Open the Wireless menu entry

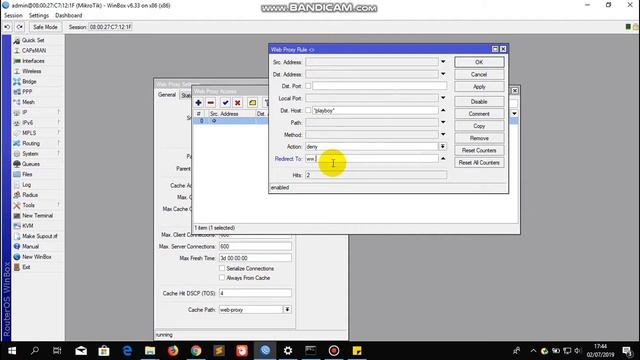tap(31, 71)
